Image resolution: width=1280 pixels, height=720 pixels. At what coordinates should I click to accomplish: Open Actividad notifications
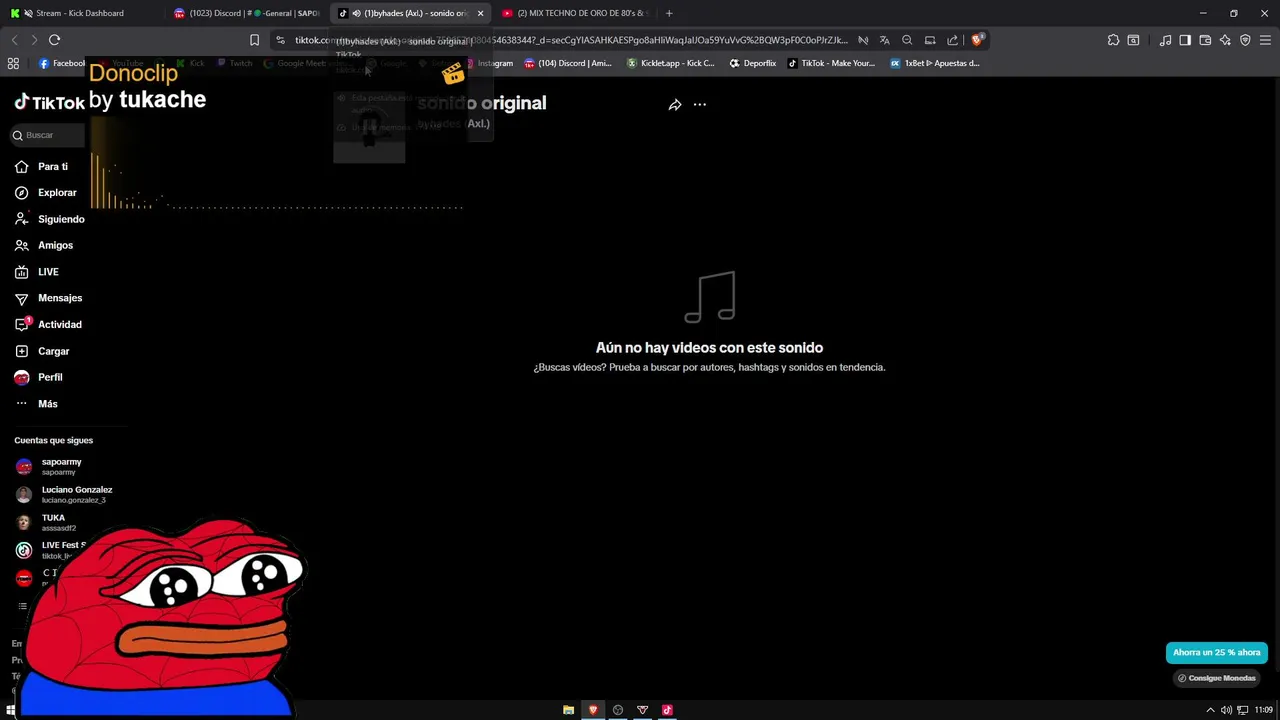48,324
